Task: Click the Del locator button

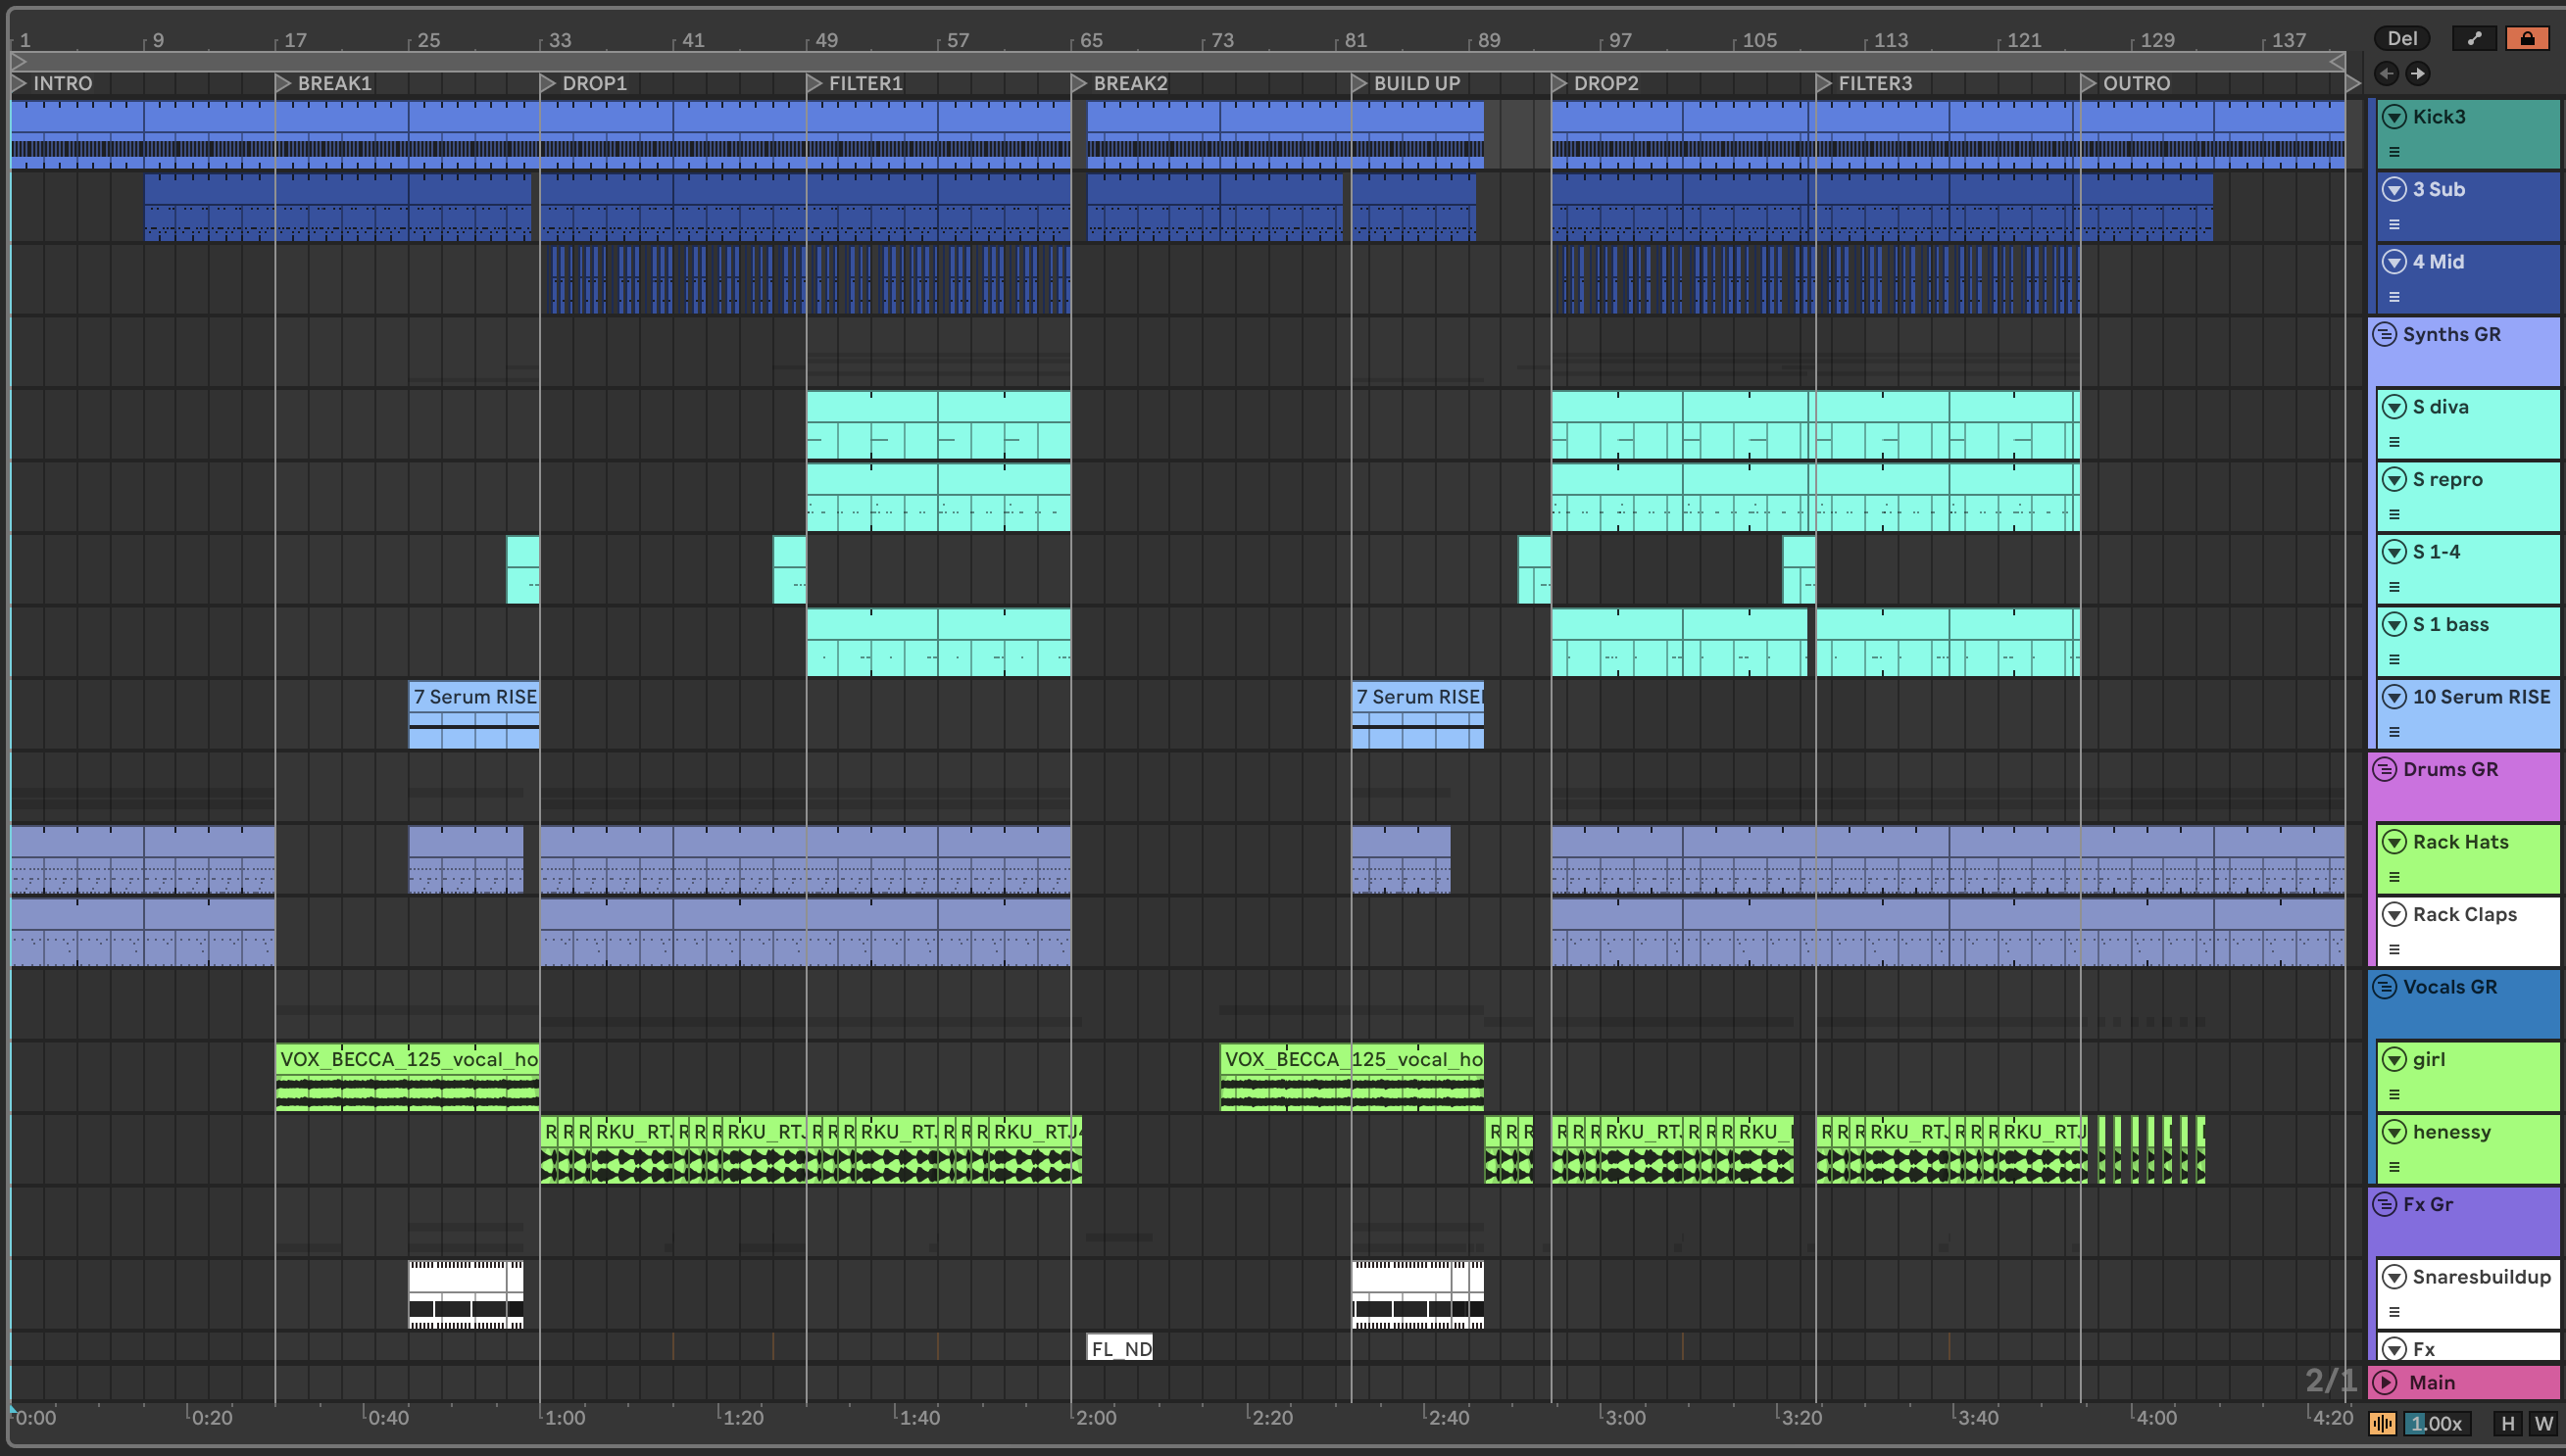Action: click(x=2401, y=38)
